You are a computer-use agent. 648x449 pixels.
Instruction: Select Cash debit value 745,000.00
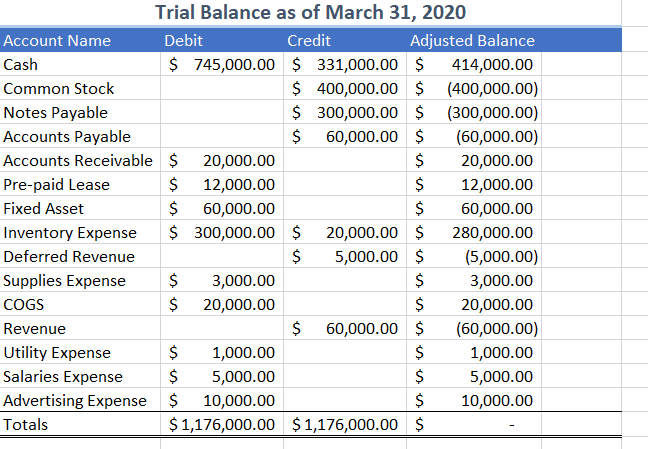[x=222, y=64]
